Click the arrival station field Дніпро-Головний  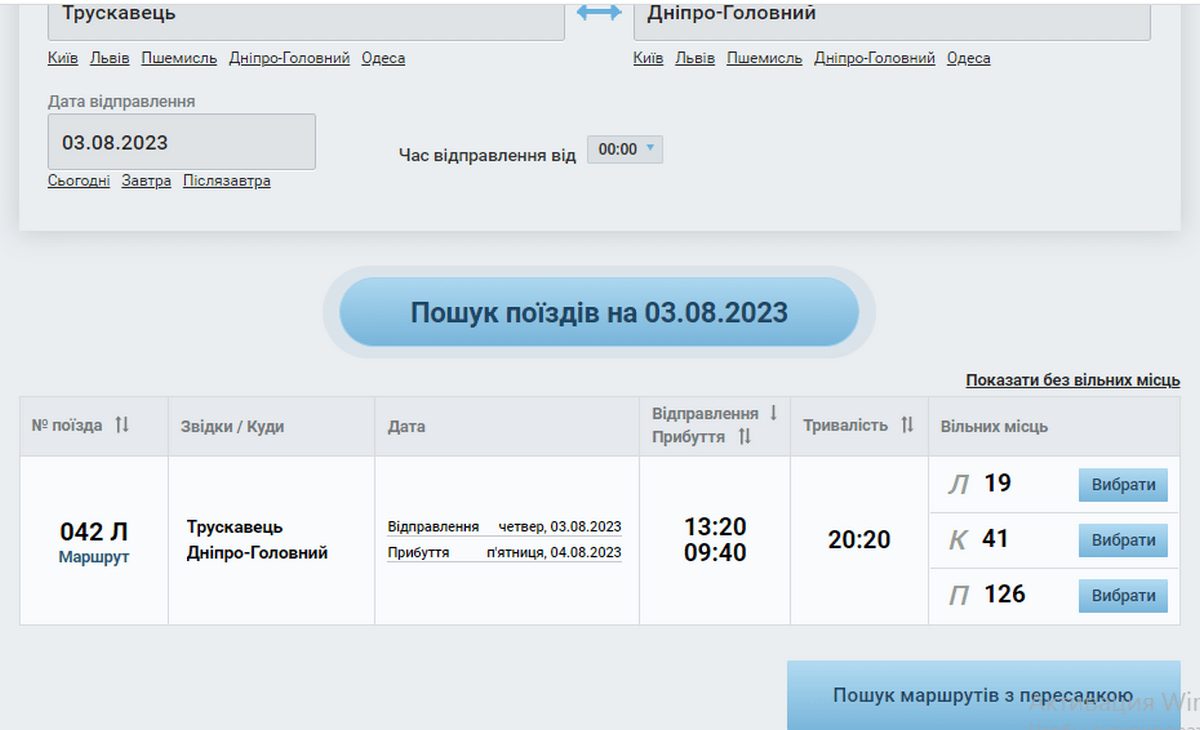click(890, 17)
